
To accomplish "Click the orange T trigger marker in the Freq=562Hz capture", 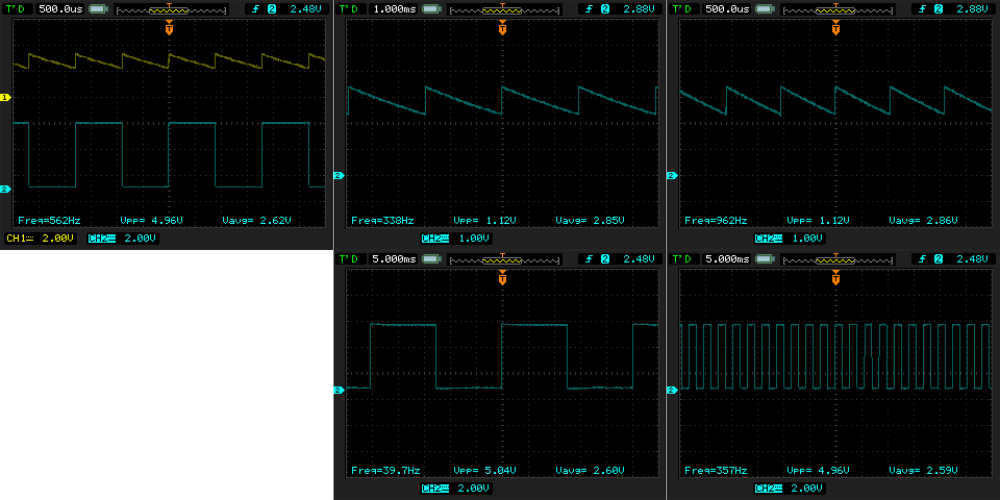I will (x=169, y=28).
